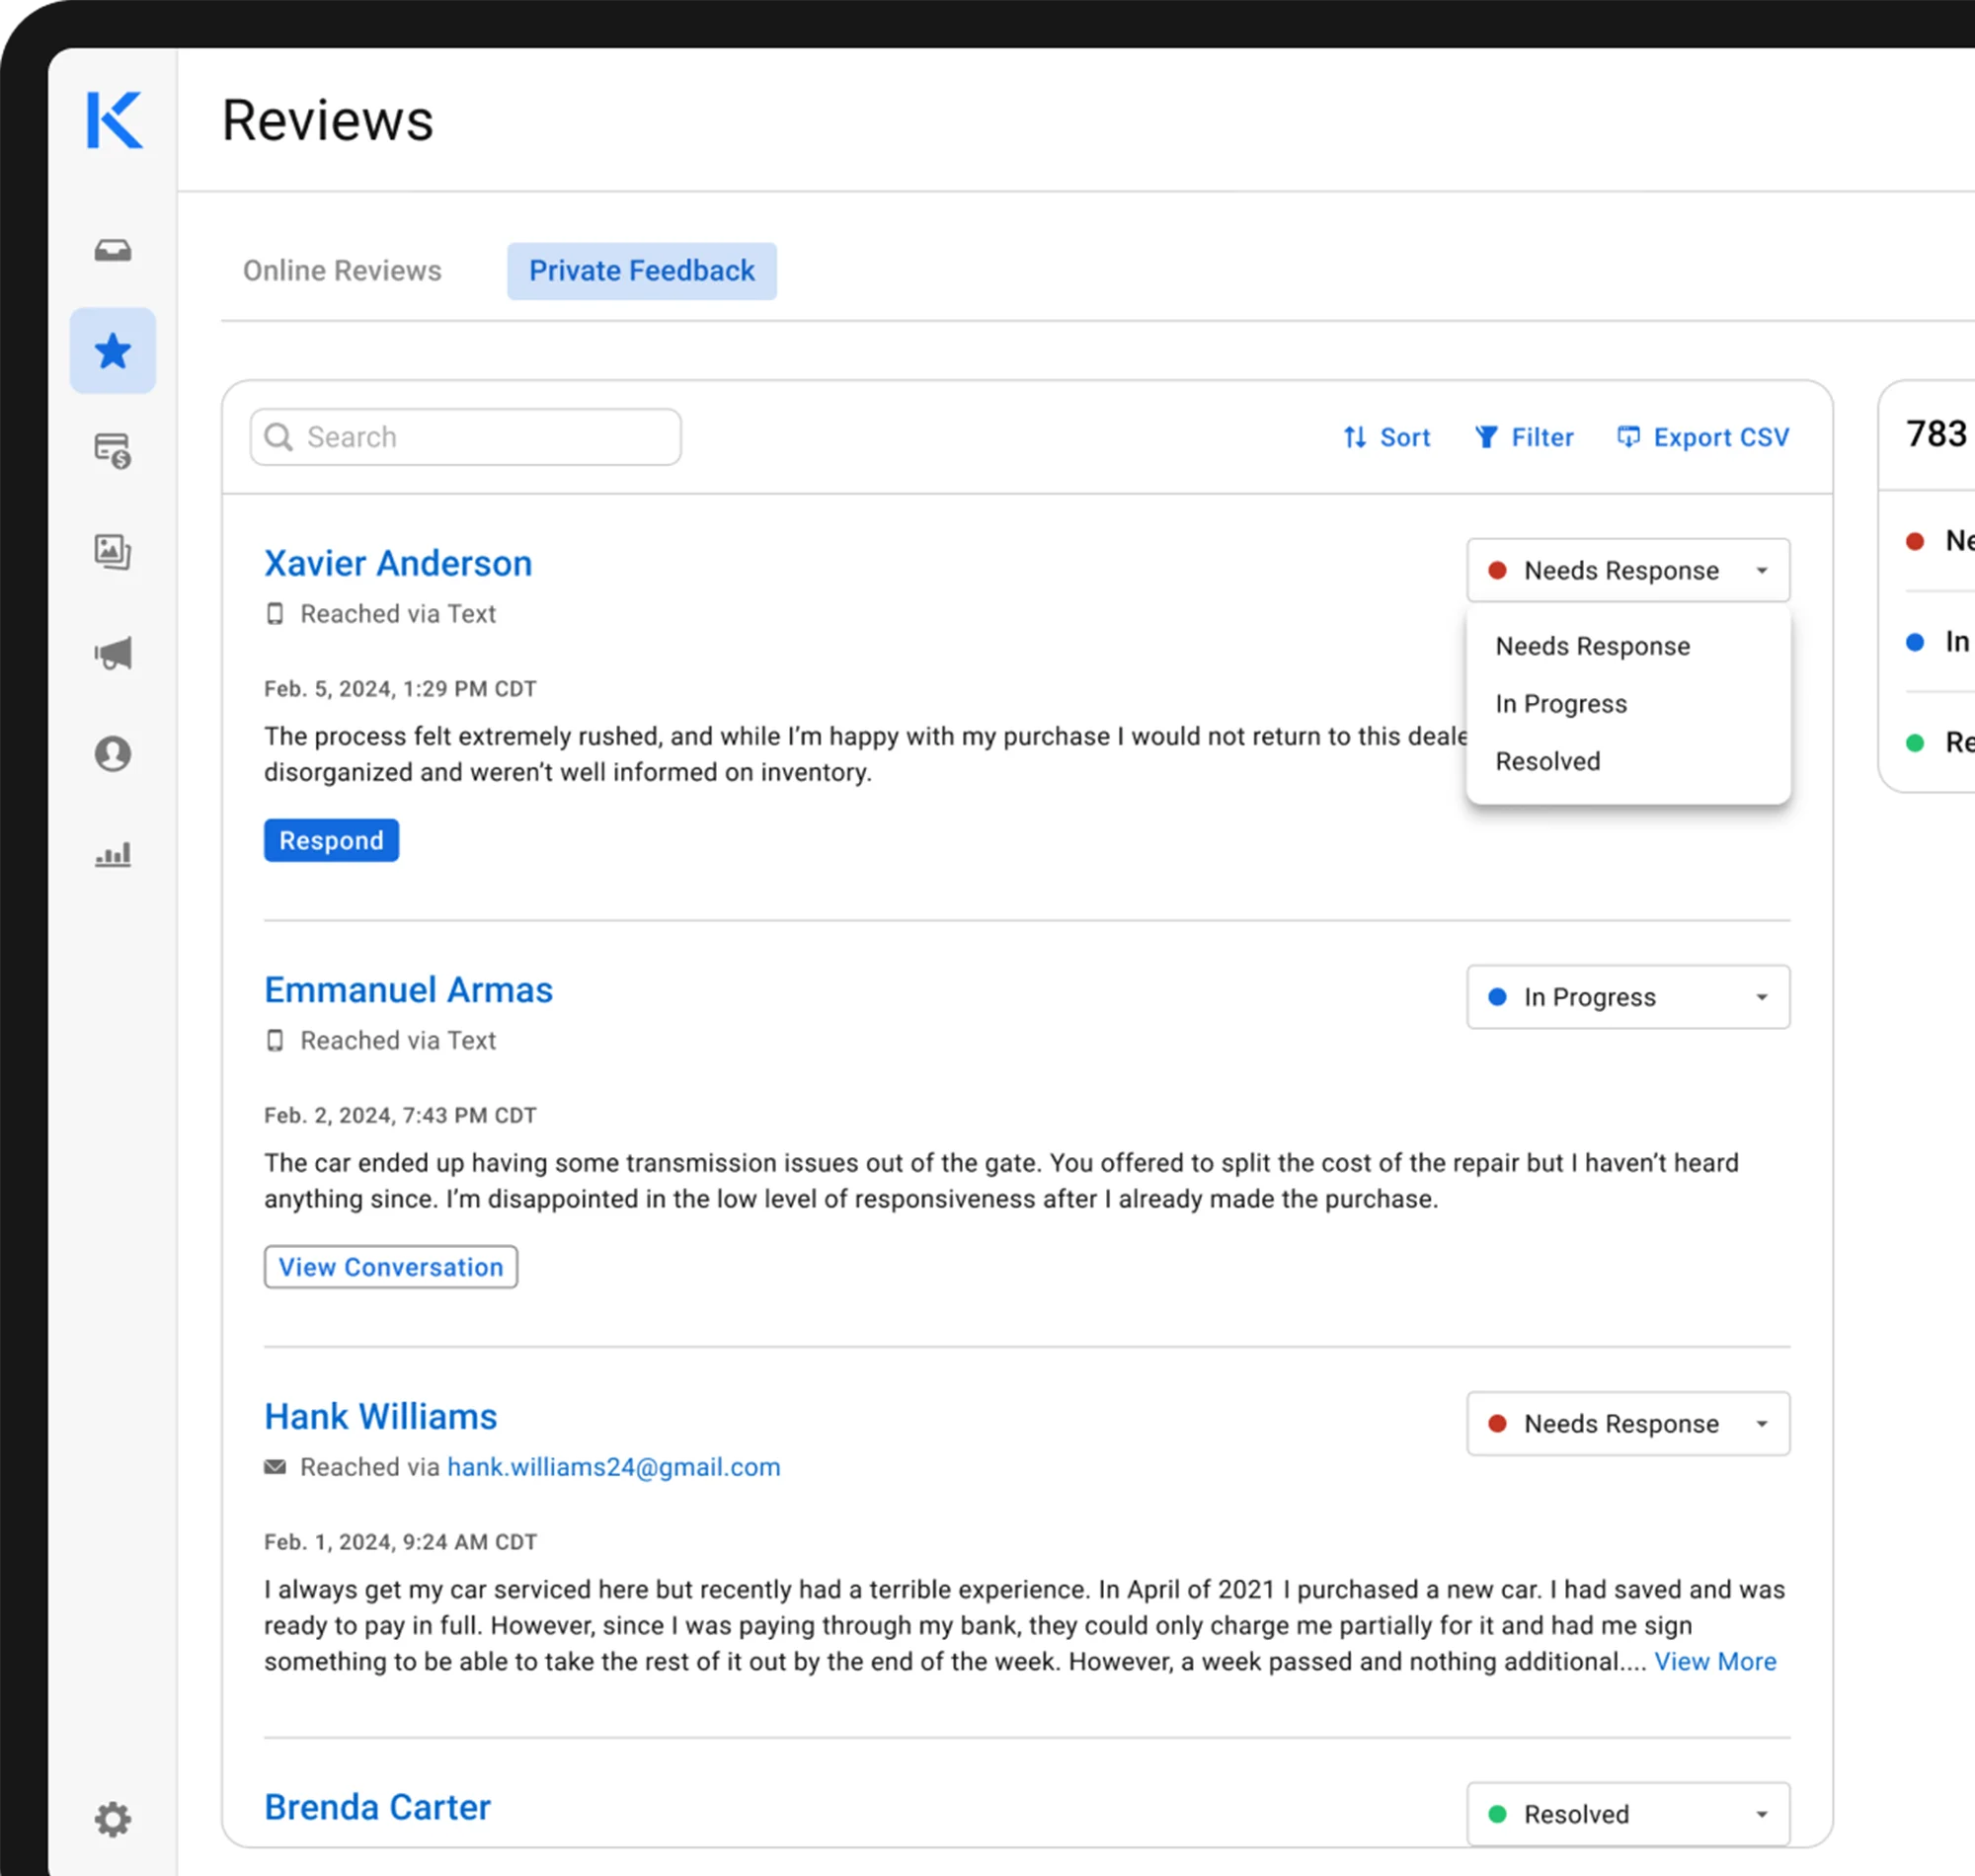This screenshot has height=1876, width=1975.
Task: Open View Conversation for Emmanuel Armas
Action: (390, 1267)
